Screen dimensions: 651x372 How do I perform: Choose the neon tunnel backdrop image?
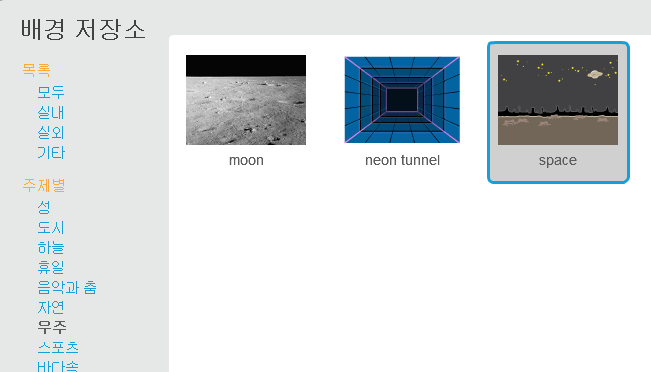click(x=402, y=100)
